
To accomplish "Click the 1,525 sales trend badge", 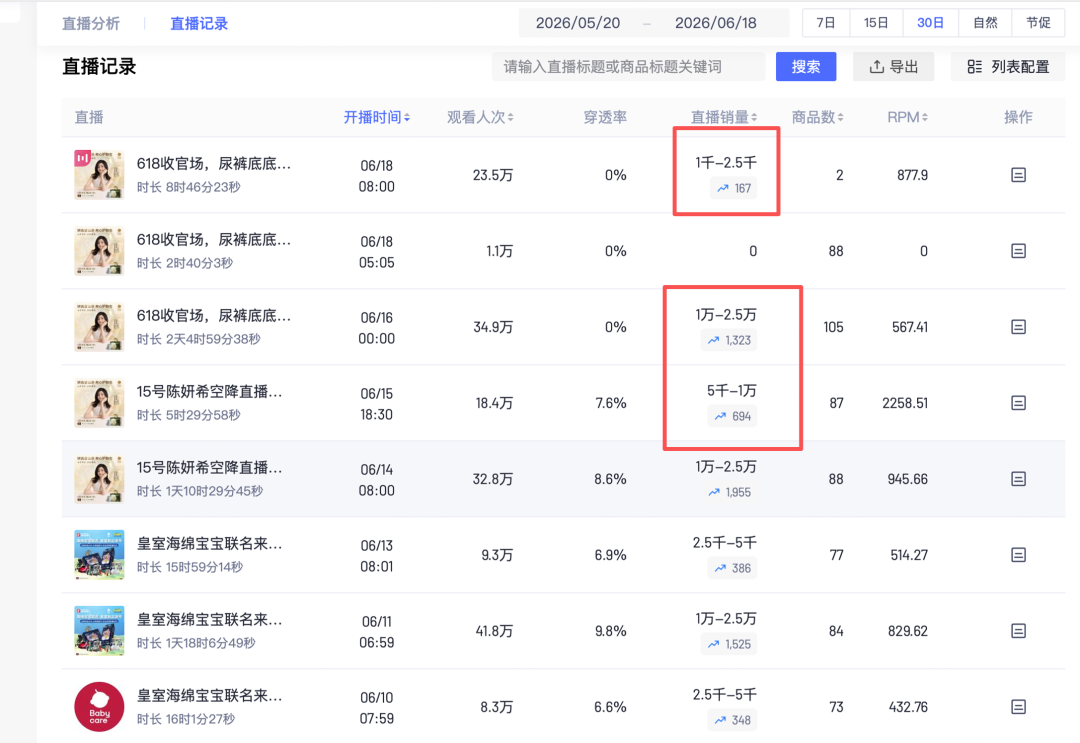I will (x=729, y=645).
